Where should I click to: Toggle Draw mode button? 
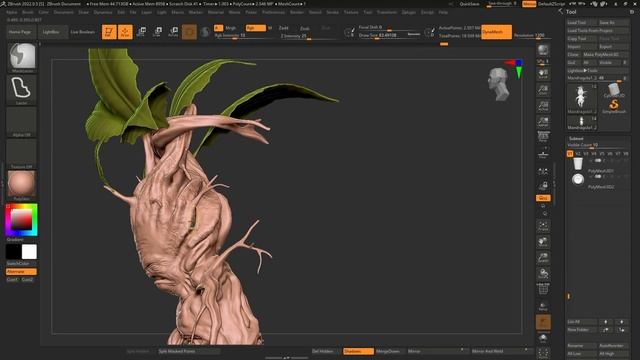coord(125,31)
